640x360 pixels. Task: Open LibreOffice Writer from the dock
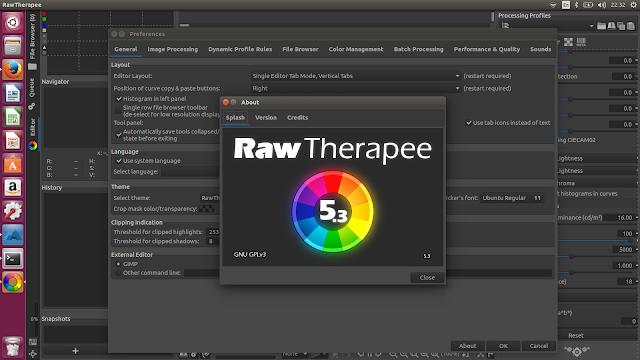coord(13,93)
